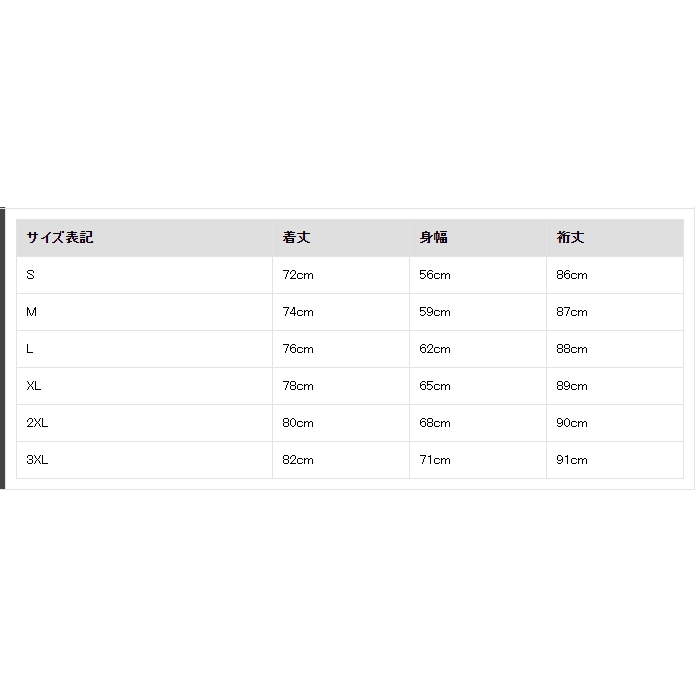Click the 56cm body width cell
Screen dimensions: 697x697
pyautogui.click(x=435, y=275)
